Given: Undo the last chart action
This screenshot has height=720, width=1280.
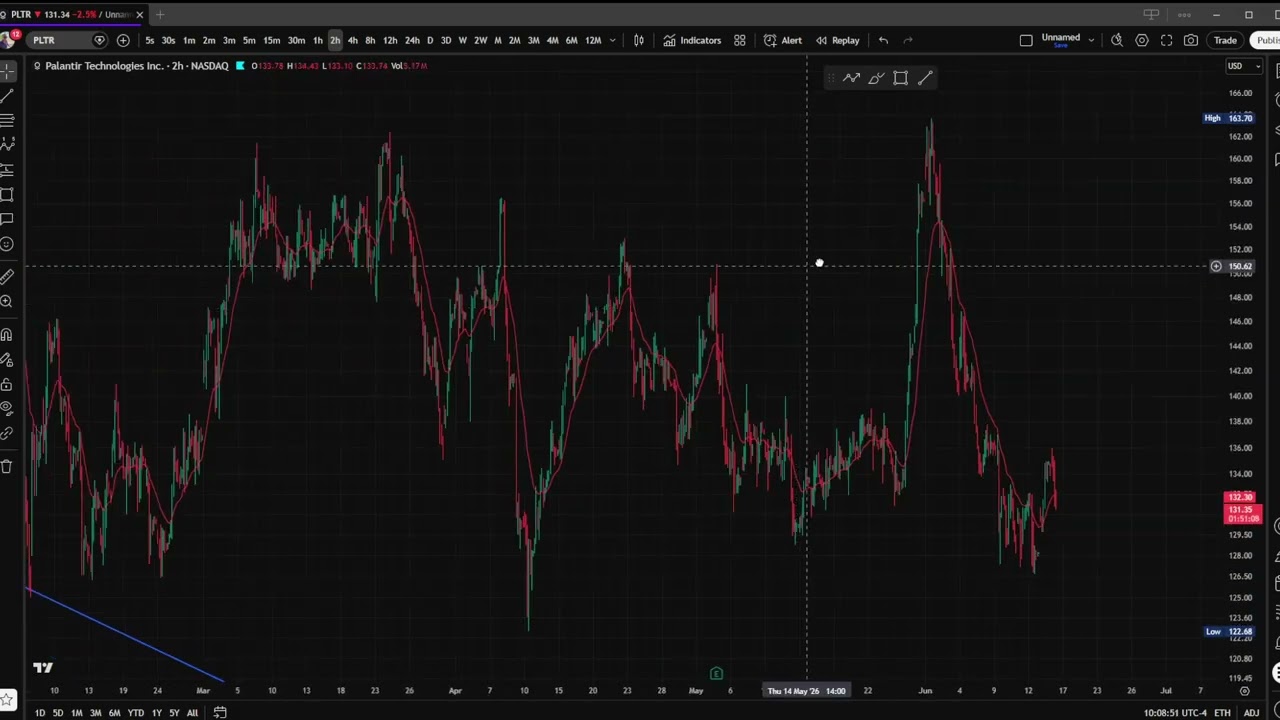Looking at the screenshot, I should point(883,40).
